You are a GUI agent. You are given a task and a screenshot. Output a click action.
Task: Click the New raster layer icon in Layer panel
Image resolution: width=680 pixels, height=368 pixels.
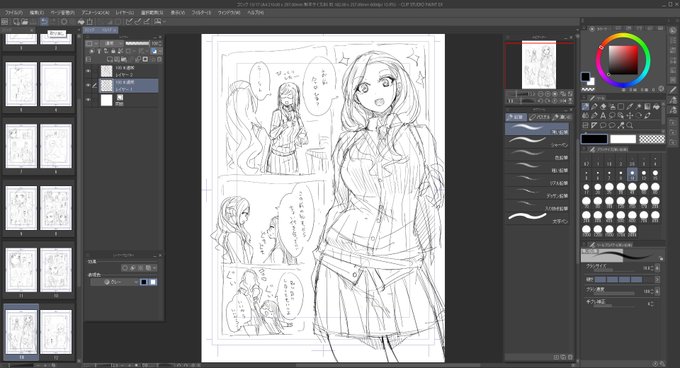pos(110,59)
